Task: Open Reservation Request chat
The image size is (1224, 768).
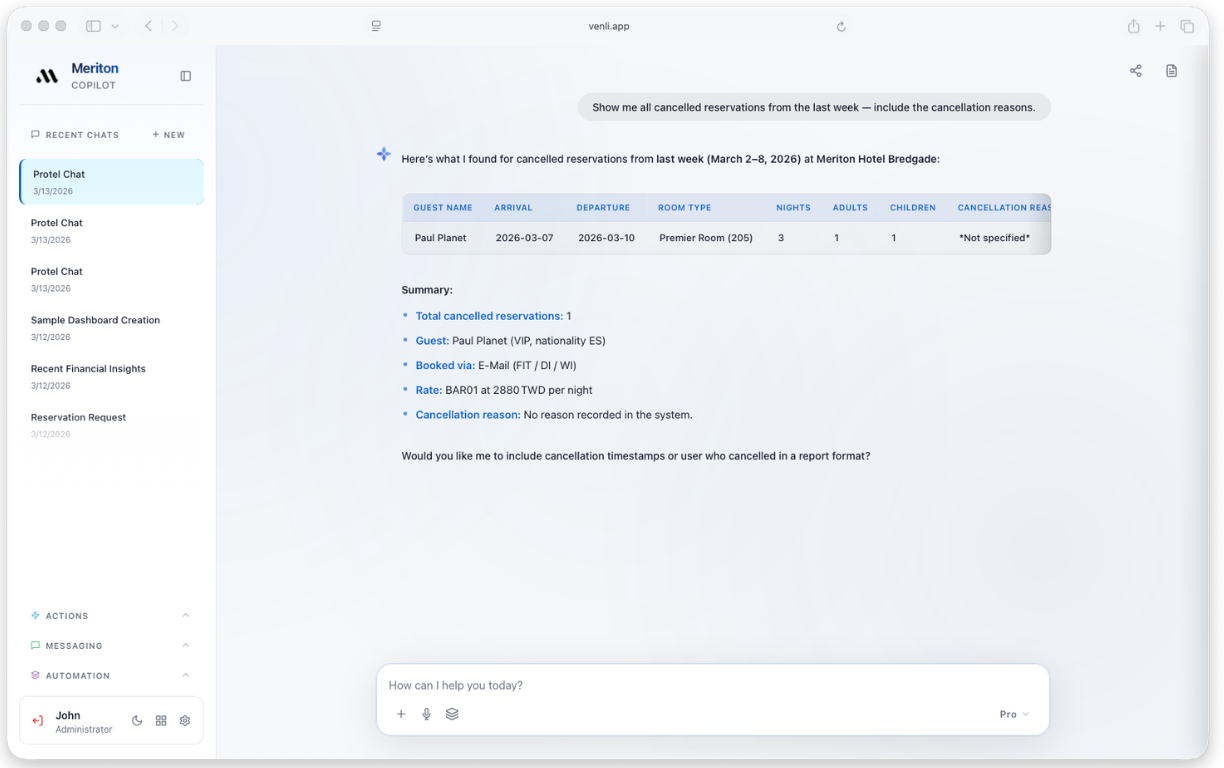Action: (111, 425)
